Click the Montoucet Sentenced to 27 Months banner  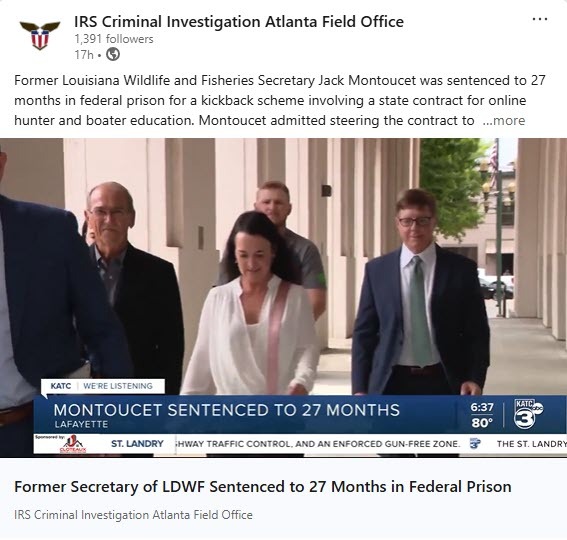point(227,411)
